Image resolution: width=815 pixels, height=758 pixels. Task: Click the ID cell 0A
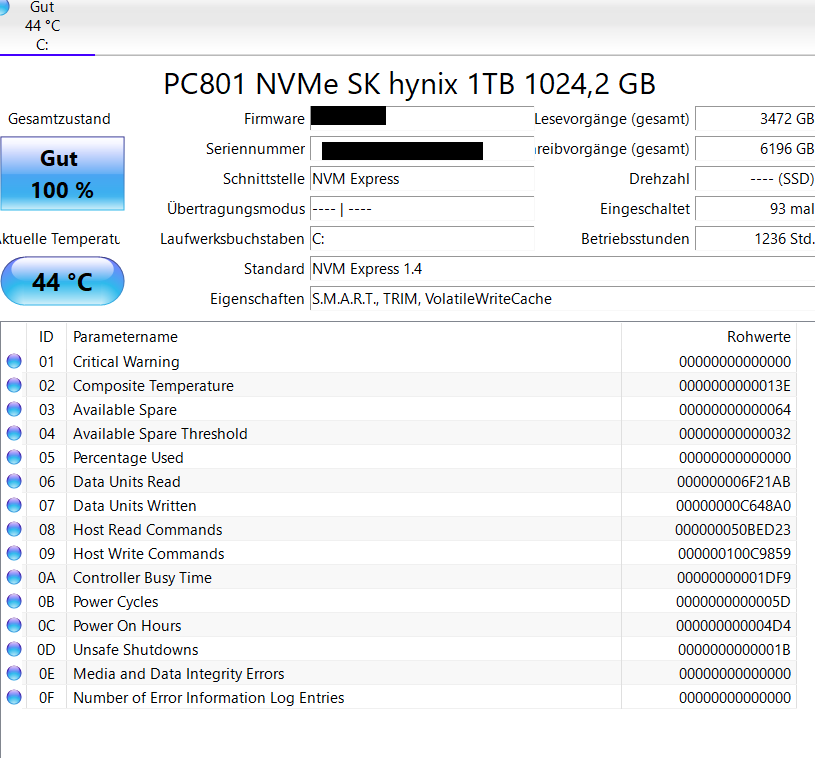click(x=46, y=578)
